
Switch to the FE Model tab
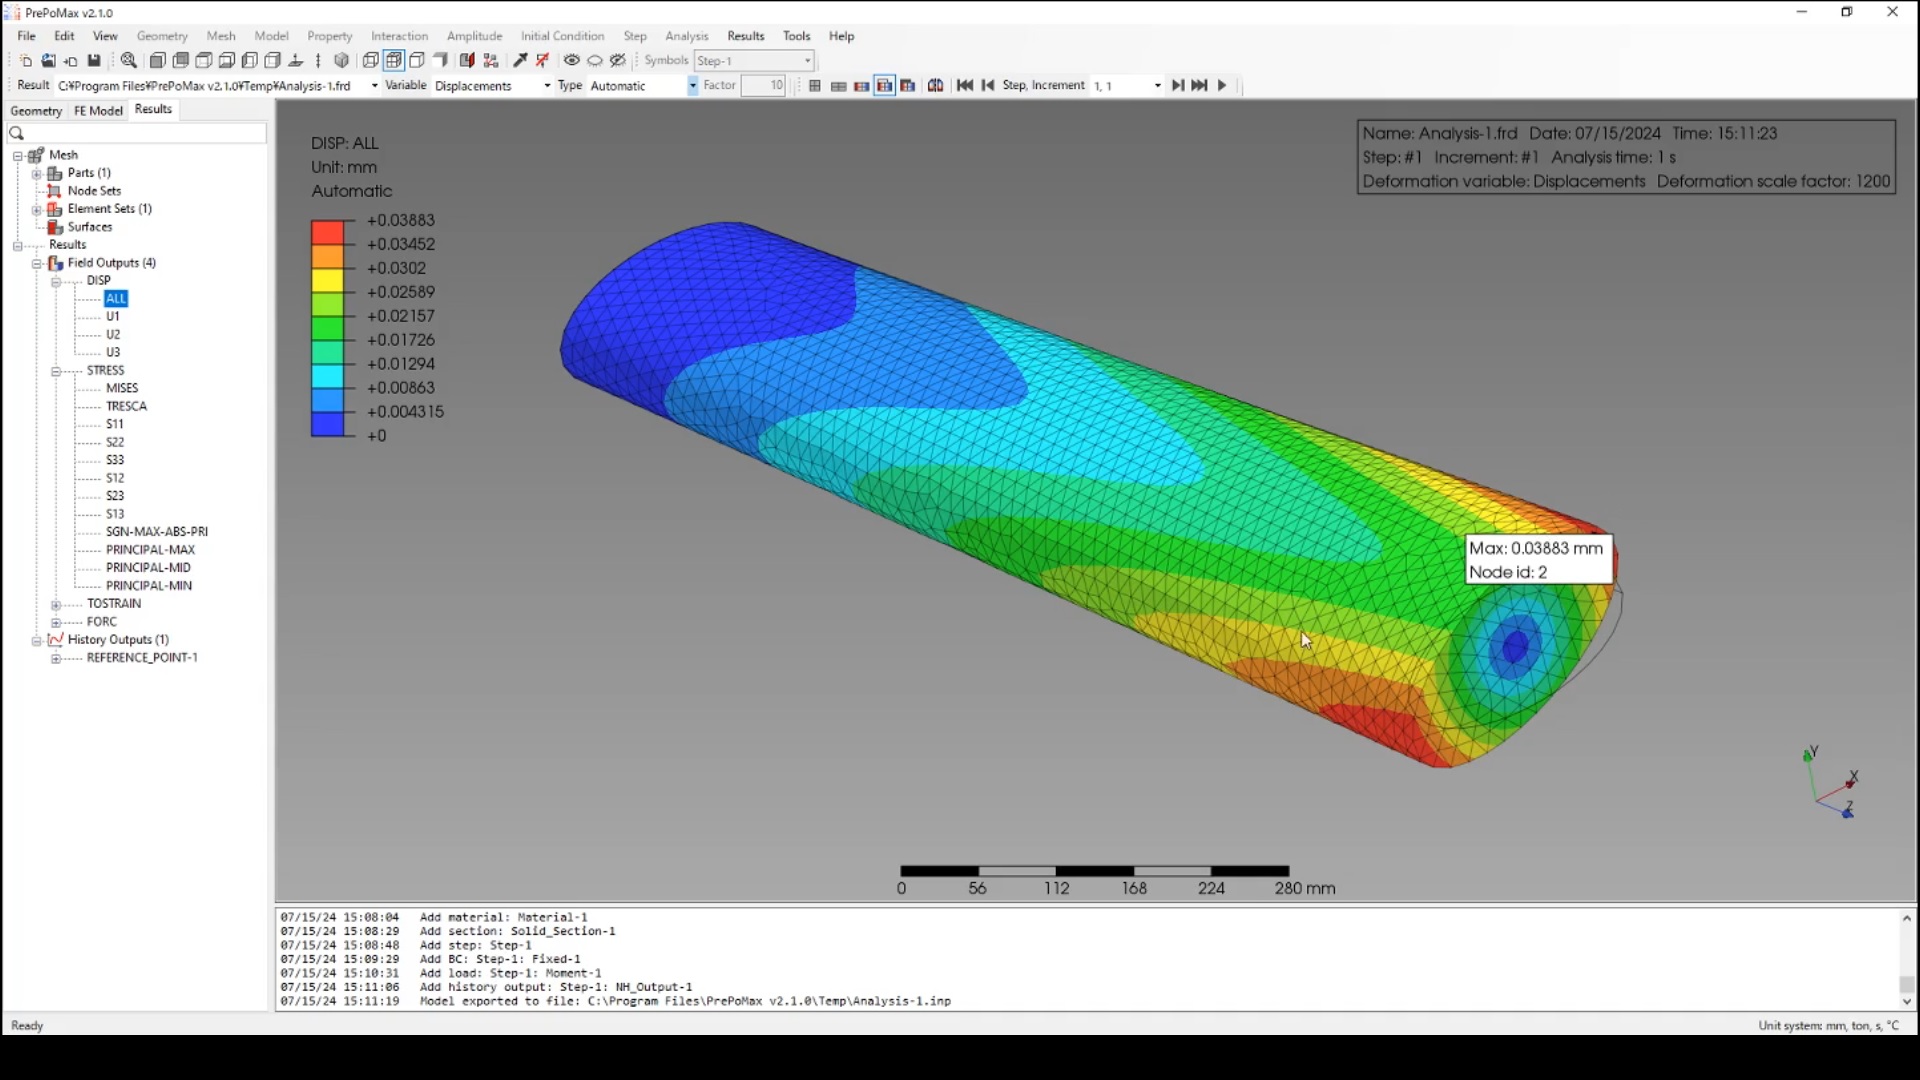[98, 111]
